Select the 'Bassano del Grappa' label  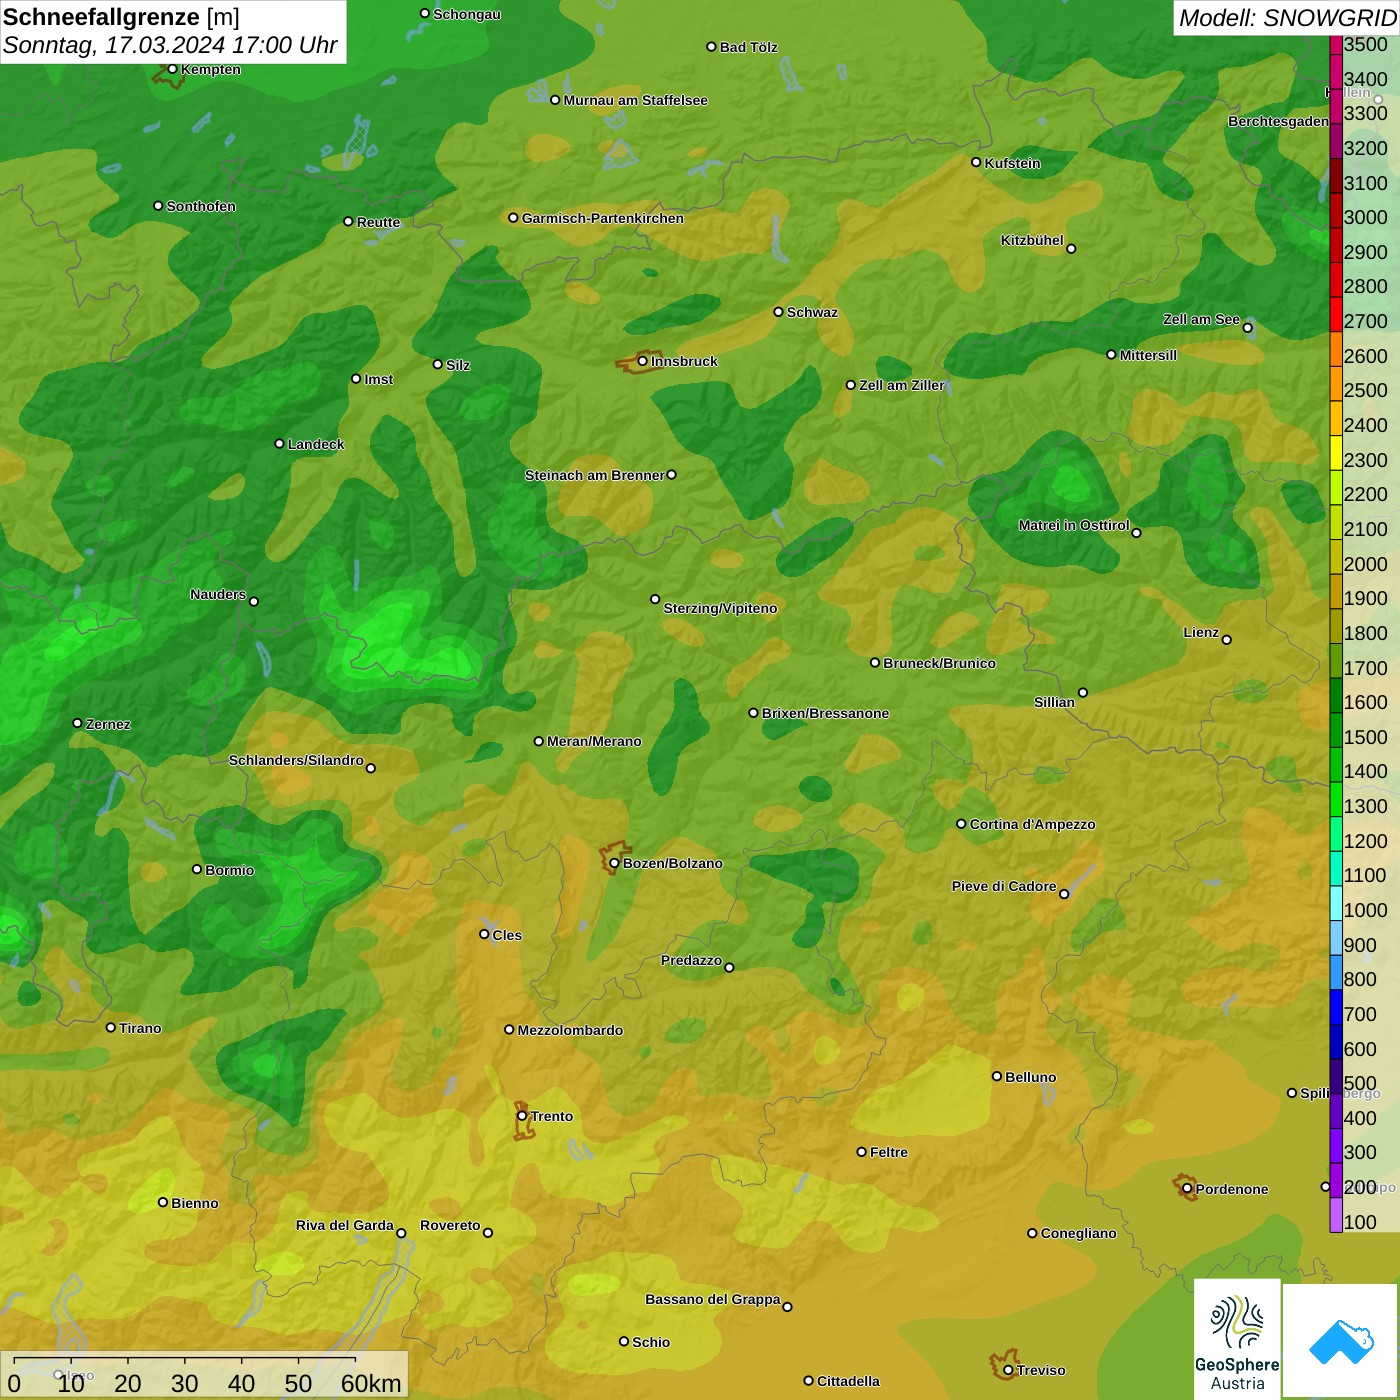click(713, 1299)
